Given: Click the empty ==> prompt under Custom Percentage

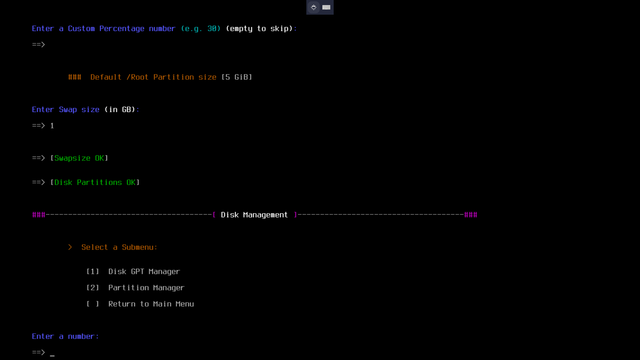Looking at the screenshot, I should click(x=39, y=44).
